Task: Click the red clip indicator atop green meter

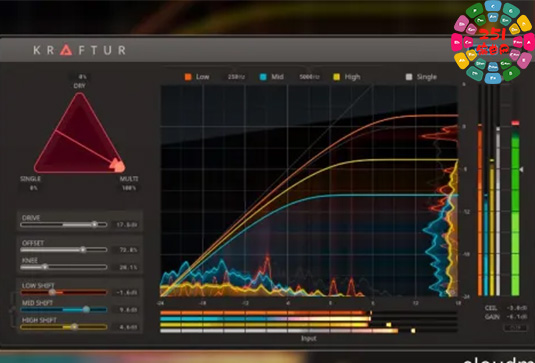Action: (x=515, y=122)
